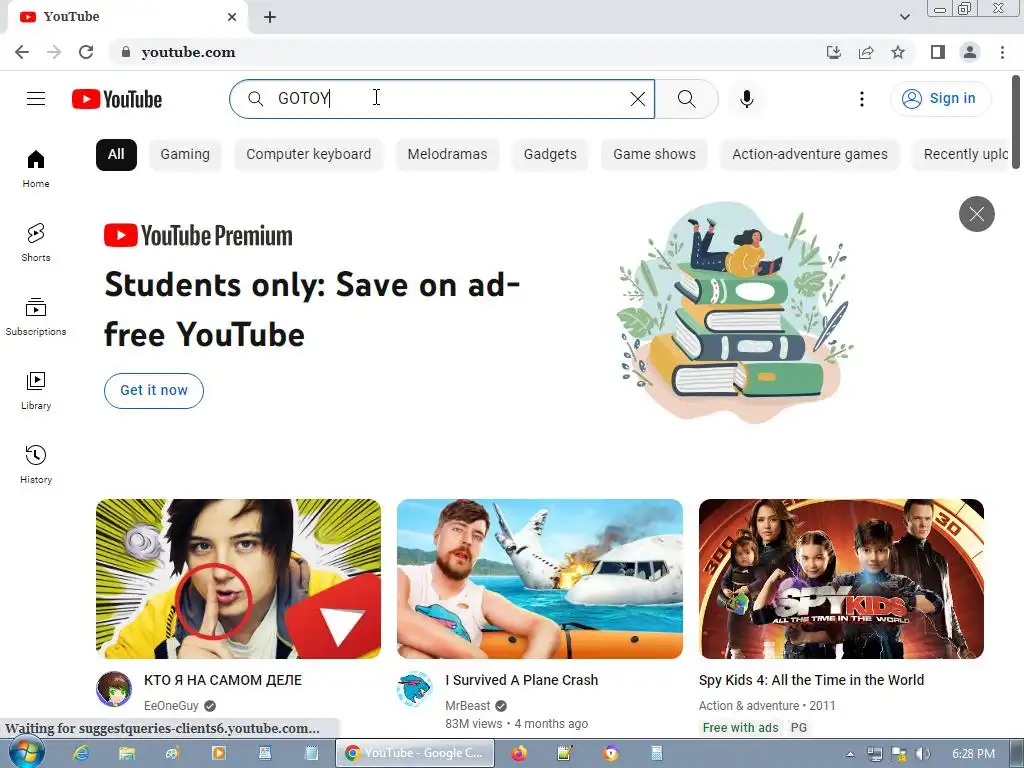Select the Game shows chip
This screenshot has height=768, width=1024.
point(654,155)
